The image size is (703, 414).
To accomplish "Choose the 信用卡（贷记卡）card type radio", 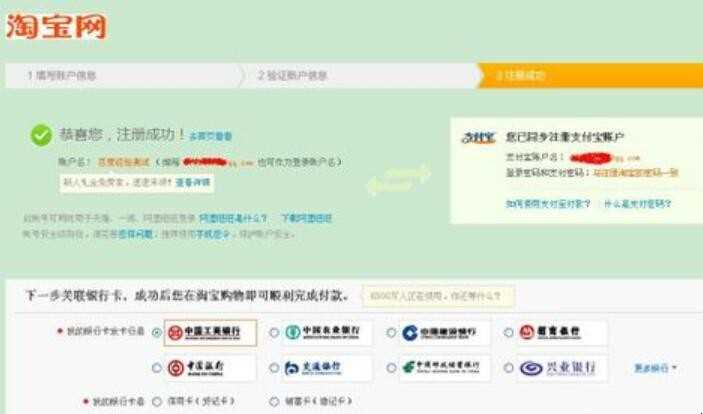I will tap(156, 401).
